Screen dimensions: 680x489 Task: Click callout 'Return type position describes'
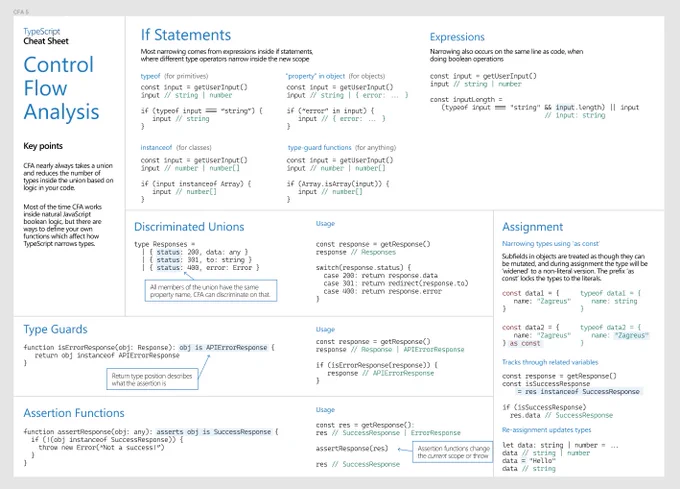tap(152, 379)
